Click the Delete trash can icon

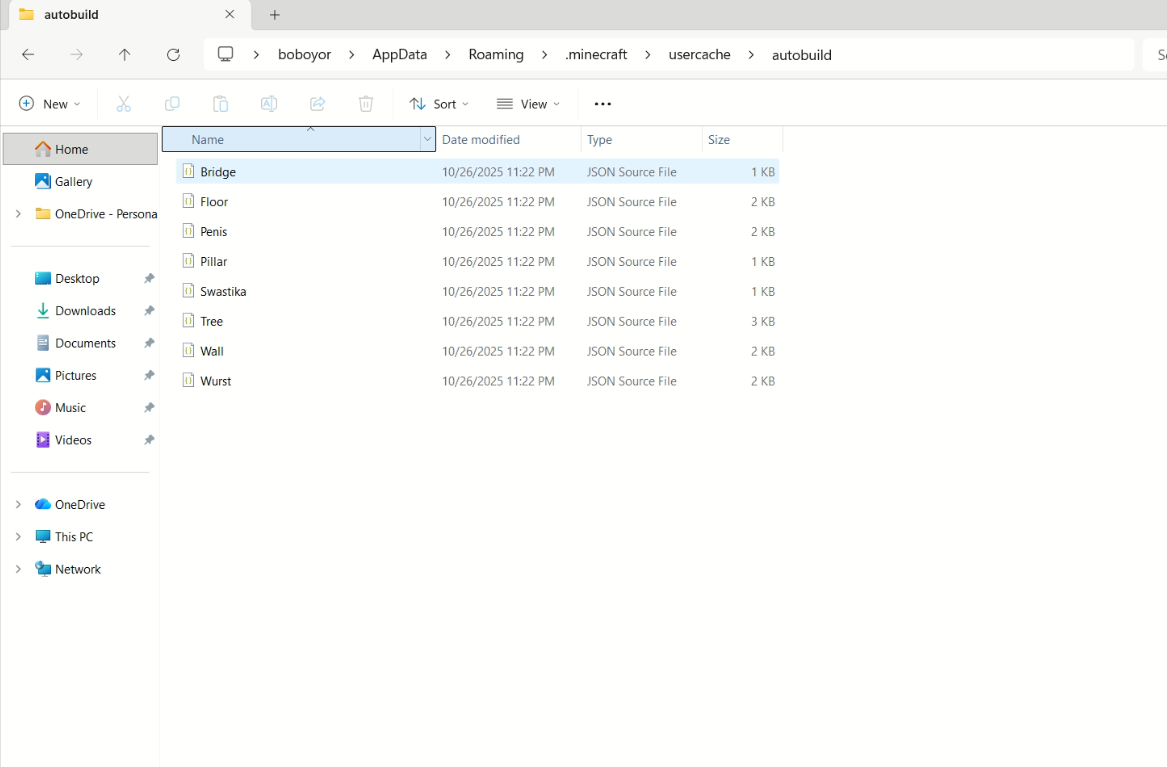pyautogui.click(x=366, y=104)
